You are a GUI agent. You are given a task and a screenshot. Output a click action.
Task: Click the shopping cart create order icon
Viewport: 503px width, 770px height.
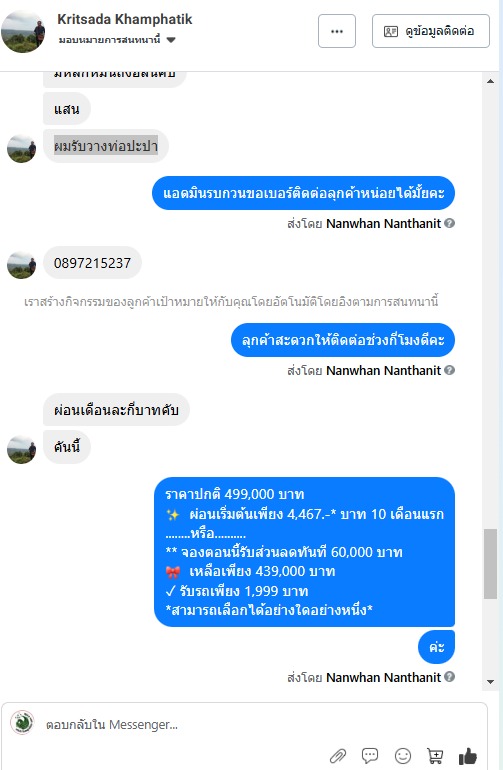point(435,756)
